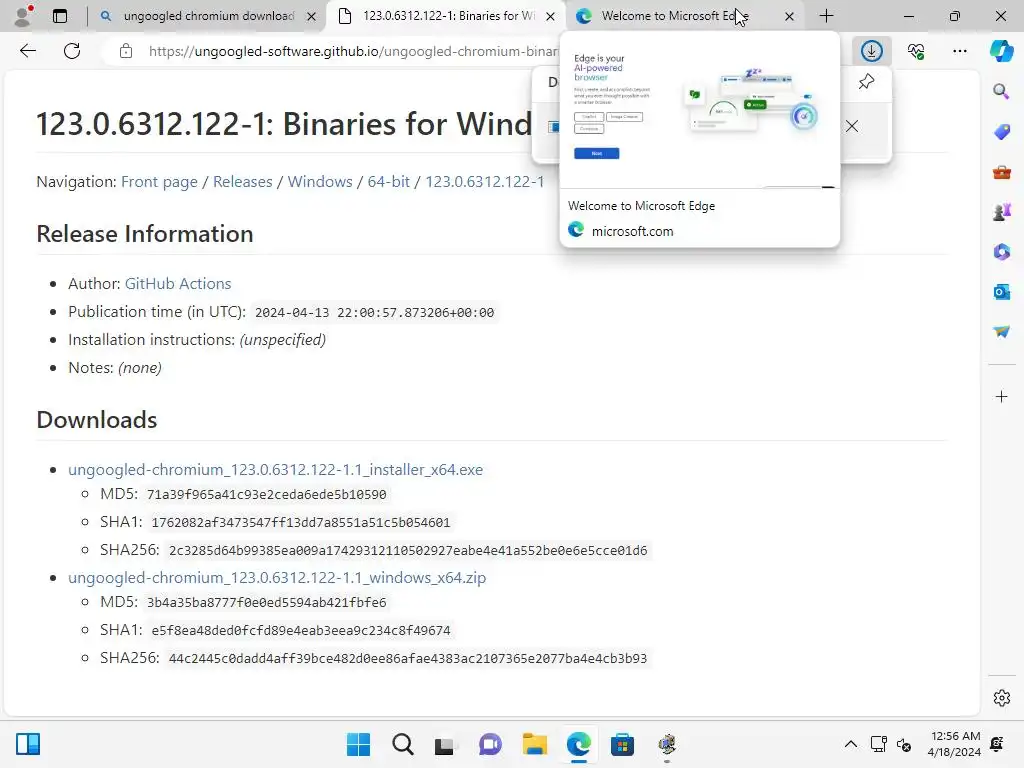1024x768 pixels.
Task: Open the sidebar settings gear
Action: (x=1001, y=698)
